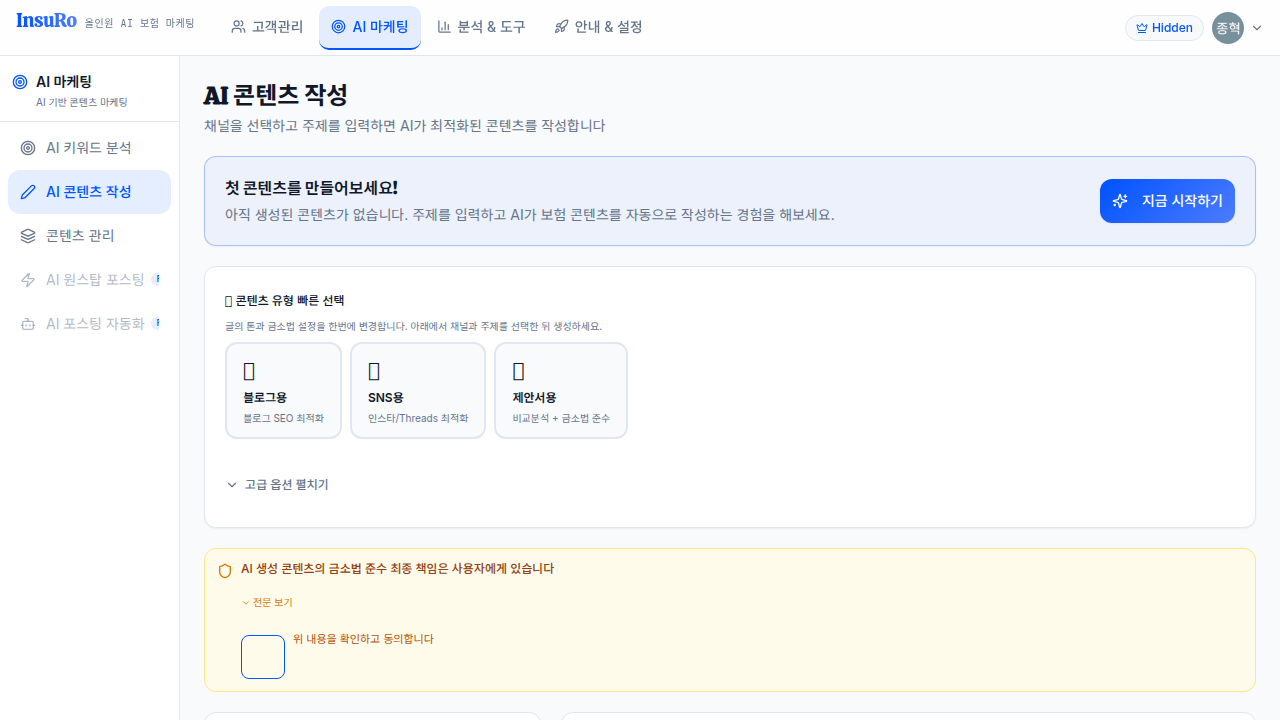The width and height of the screenshot is (1280, 720).
Task: Click the pencil icon beside AI 콘텐츠 작성
Action: pos(28,192)
